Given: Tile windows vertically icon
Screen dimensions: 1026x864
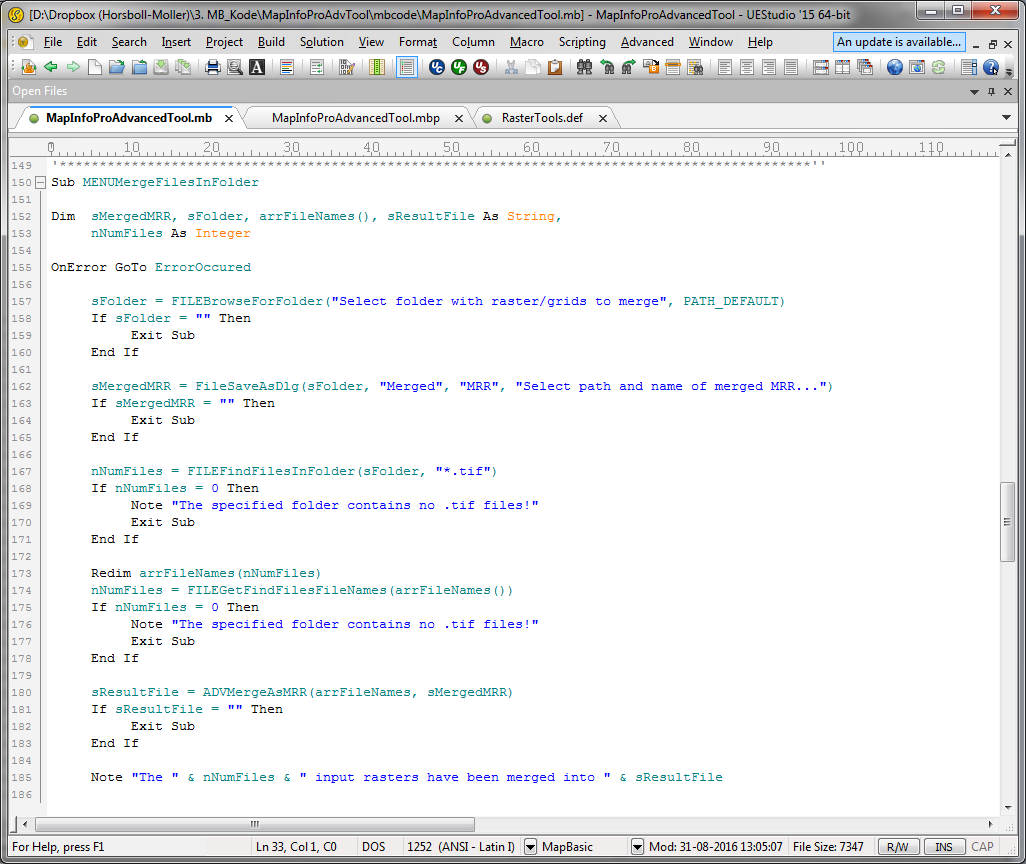Looking at the screenshot, I should click(x=843, y=67).
